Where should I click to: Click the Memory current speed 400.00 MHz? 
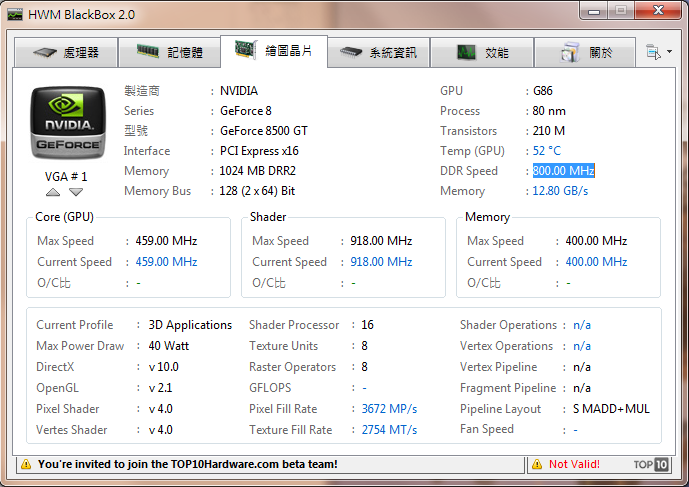(596, 262)
